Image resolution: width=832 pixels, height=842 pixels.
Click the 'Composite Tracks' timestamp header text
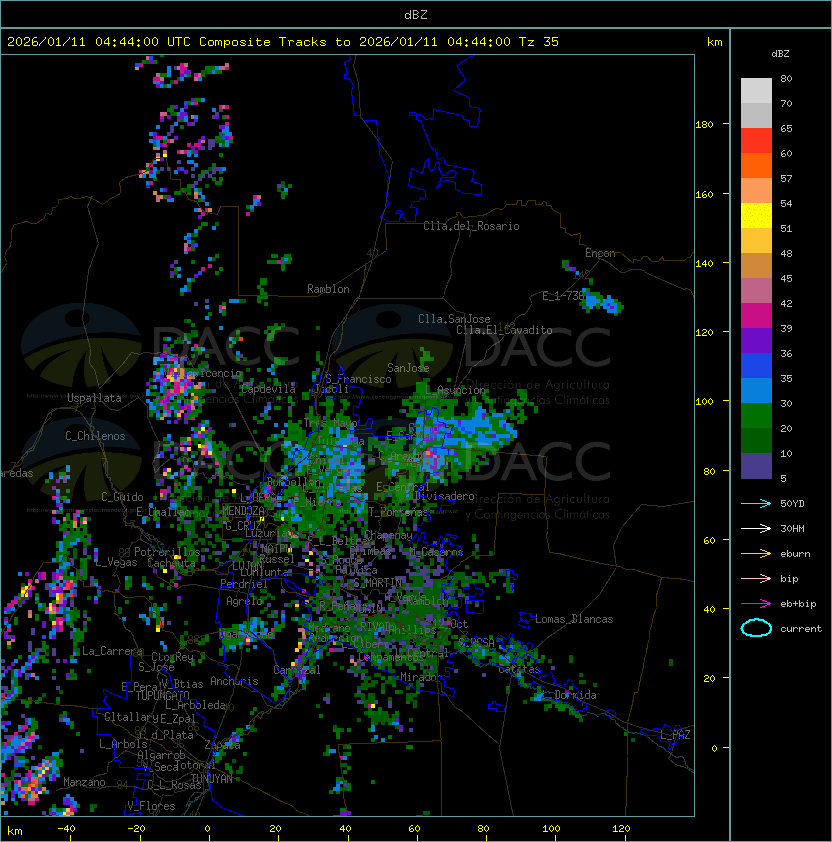pyautogui.click(x=283, y=42)
